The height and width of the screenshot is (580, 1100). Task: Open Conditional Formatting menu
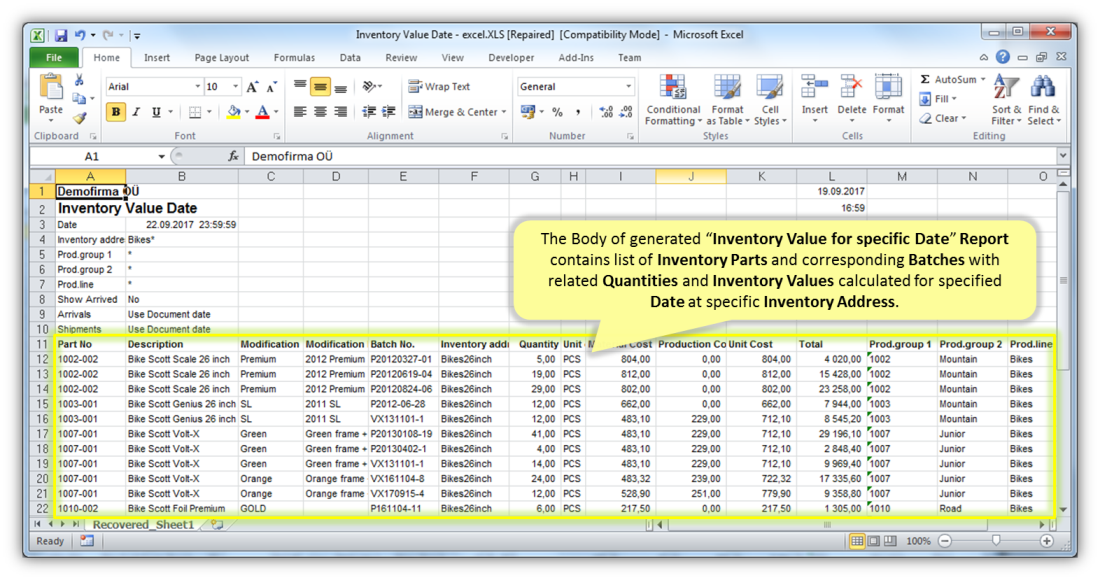(673, 101)
